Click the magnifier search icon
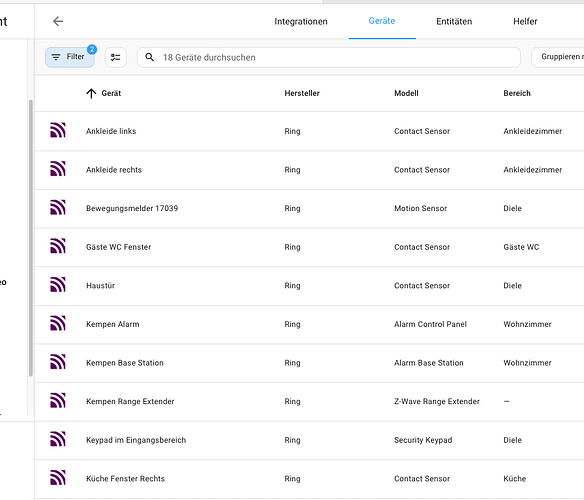The width and height of the screenshot is (584, 500). point(149,57)
